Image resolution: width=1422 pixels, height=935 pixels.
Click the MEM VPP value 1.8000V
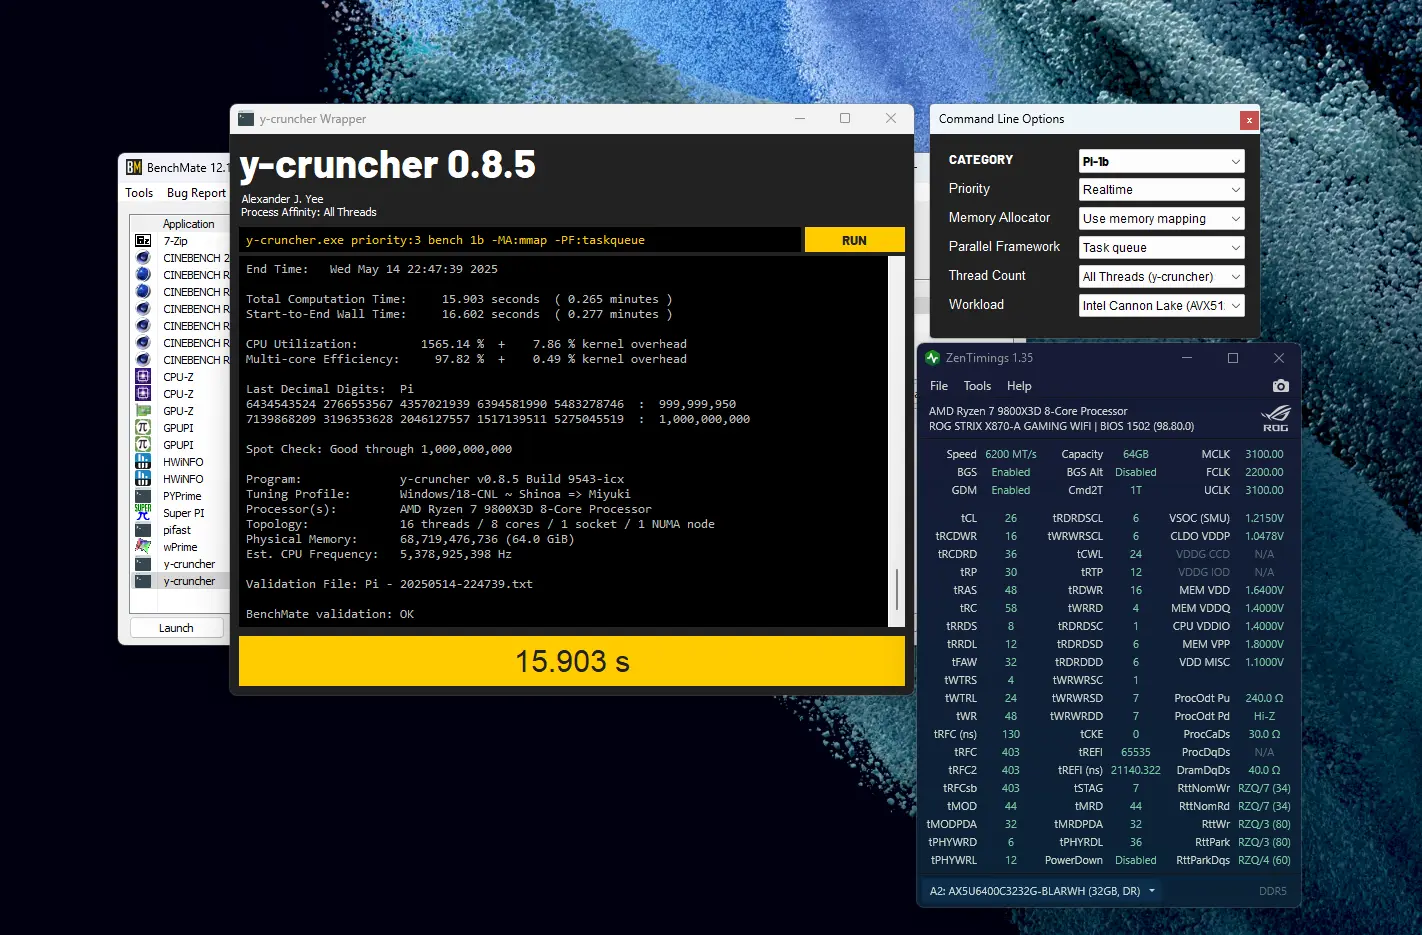pos(1264,644)
